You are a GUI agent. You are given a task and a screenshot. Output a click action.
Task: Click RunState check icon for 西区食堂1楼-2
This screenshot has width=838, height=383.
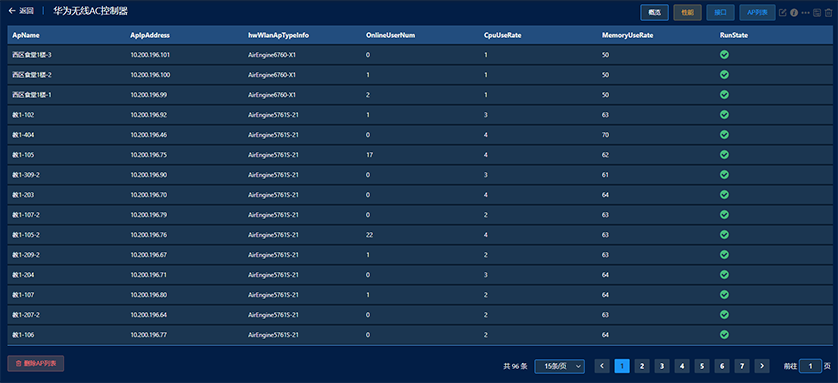tap(724, 74)
